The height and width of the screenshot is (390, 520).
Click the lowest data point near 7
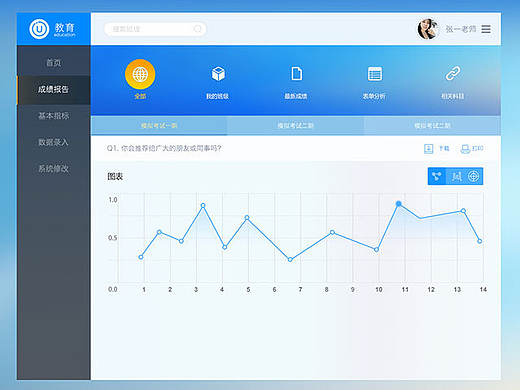(x=290, y=259)
